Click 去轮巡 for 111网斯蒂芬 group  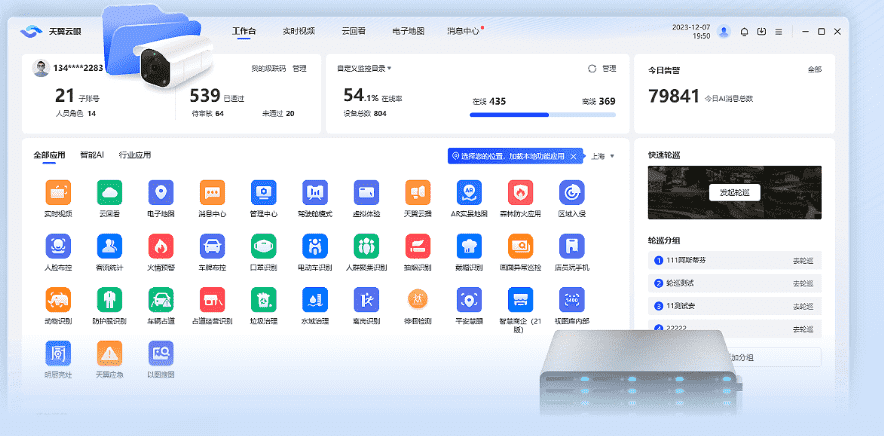(x=803, y=261)
